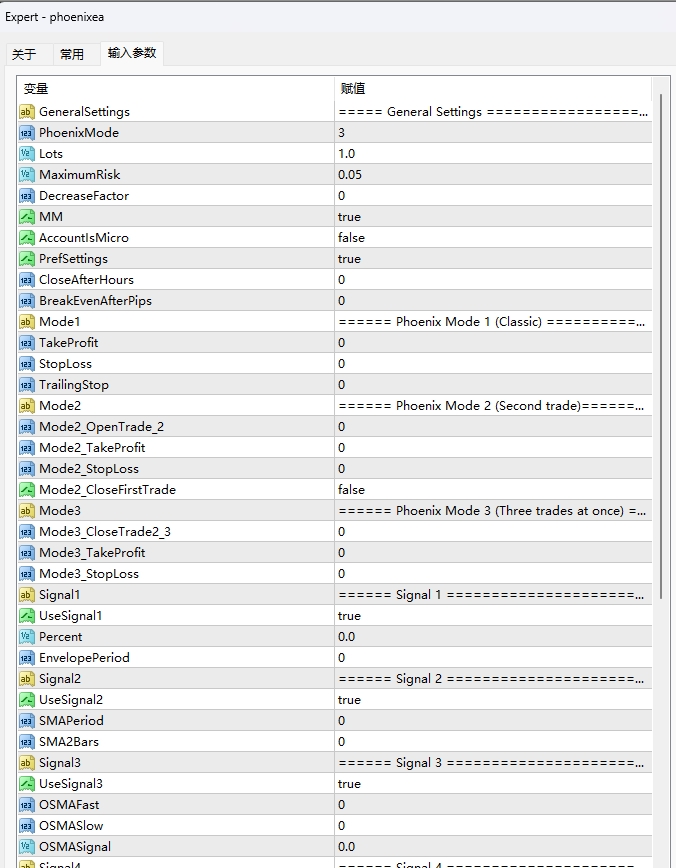
Task: Click the integer icon beside EnvelopePeriod
Action: 27,658
